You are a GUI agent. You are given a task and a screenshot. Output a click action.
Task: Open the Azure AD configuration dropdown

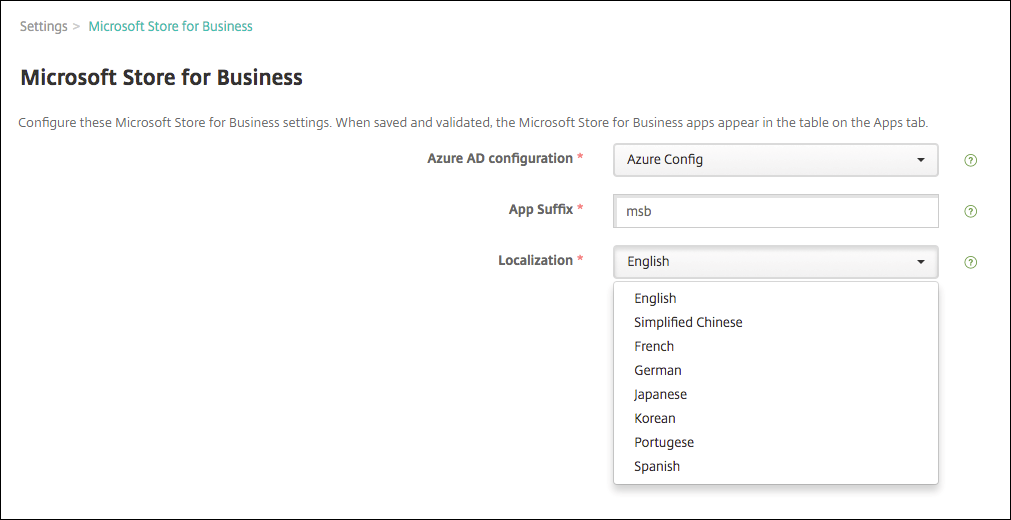point(774,160)
